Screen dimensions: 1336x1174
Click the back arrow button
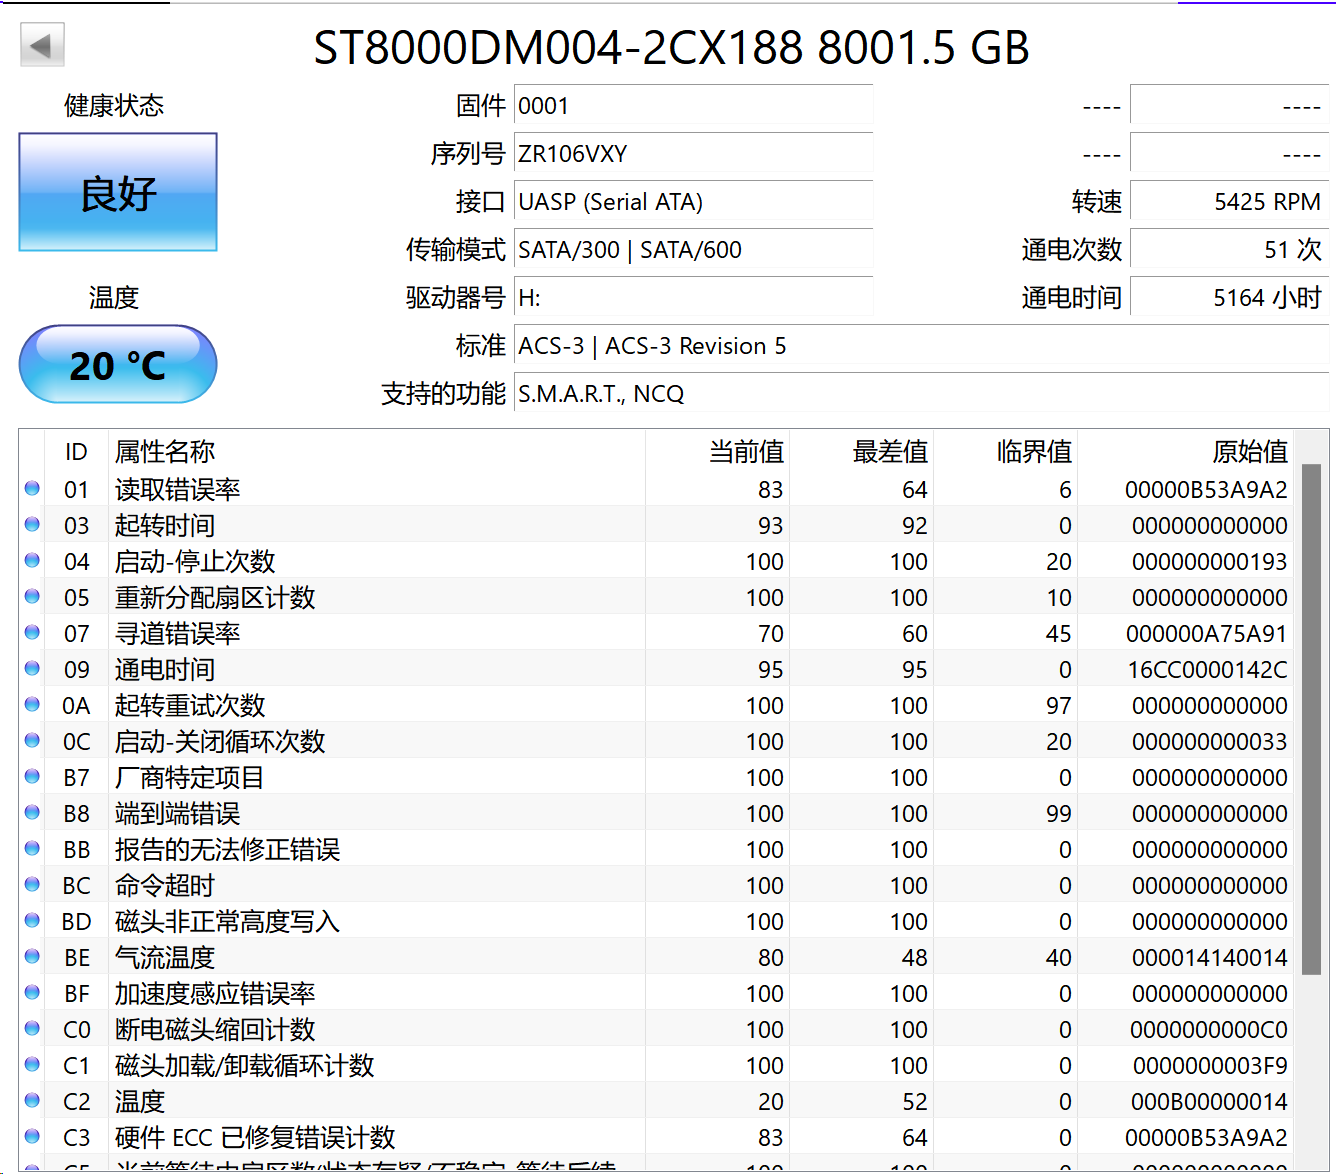42,45
